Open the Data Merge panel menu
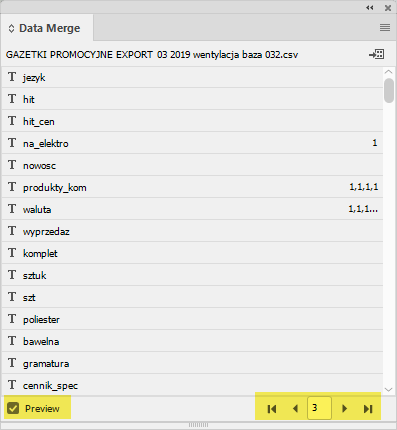 click(385, 27)
